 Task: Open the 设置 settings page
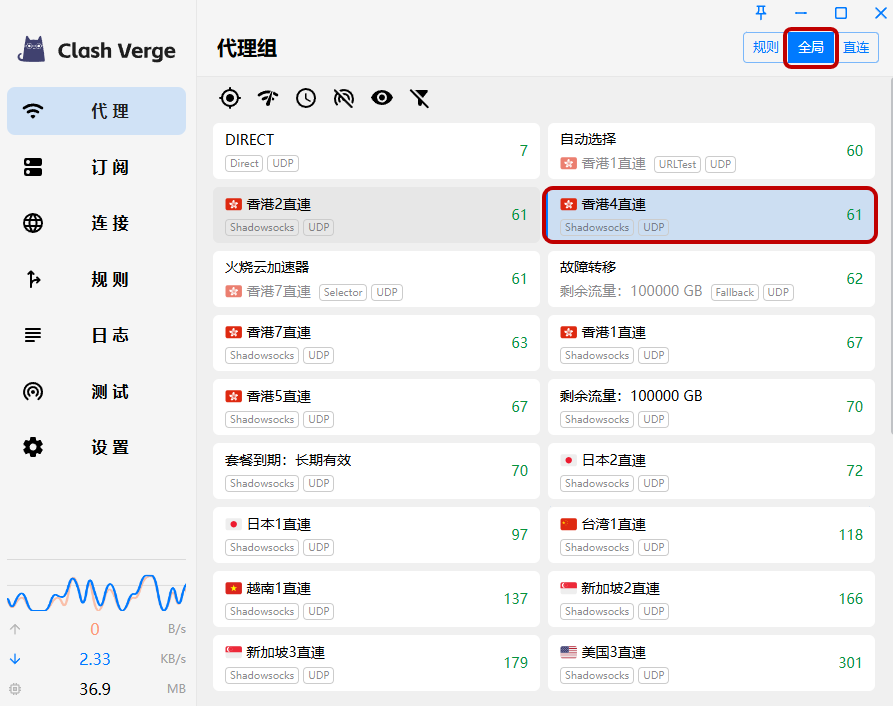(96, 447)
